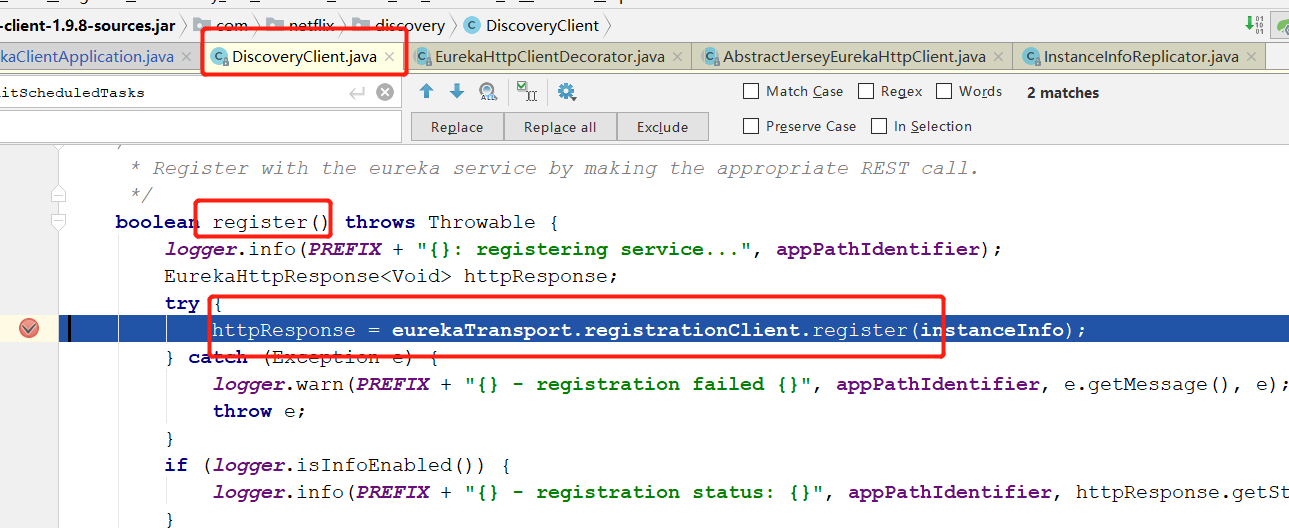Focus the replace text input field

click(200, 127)
